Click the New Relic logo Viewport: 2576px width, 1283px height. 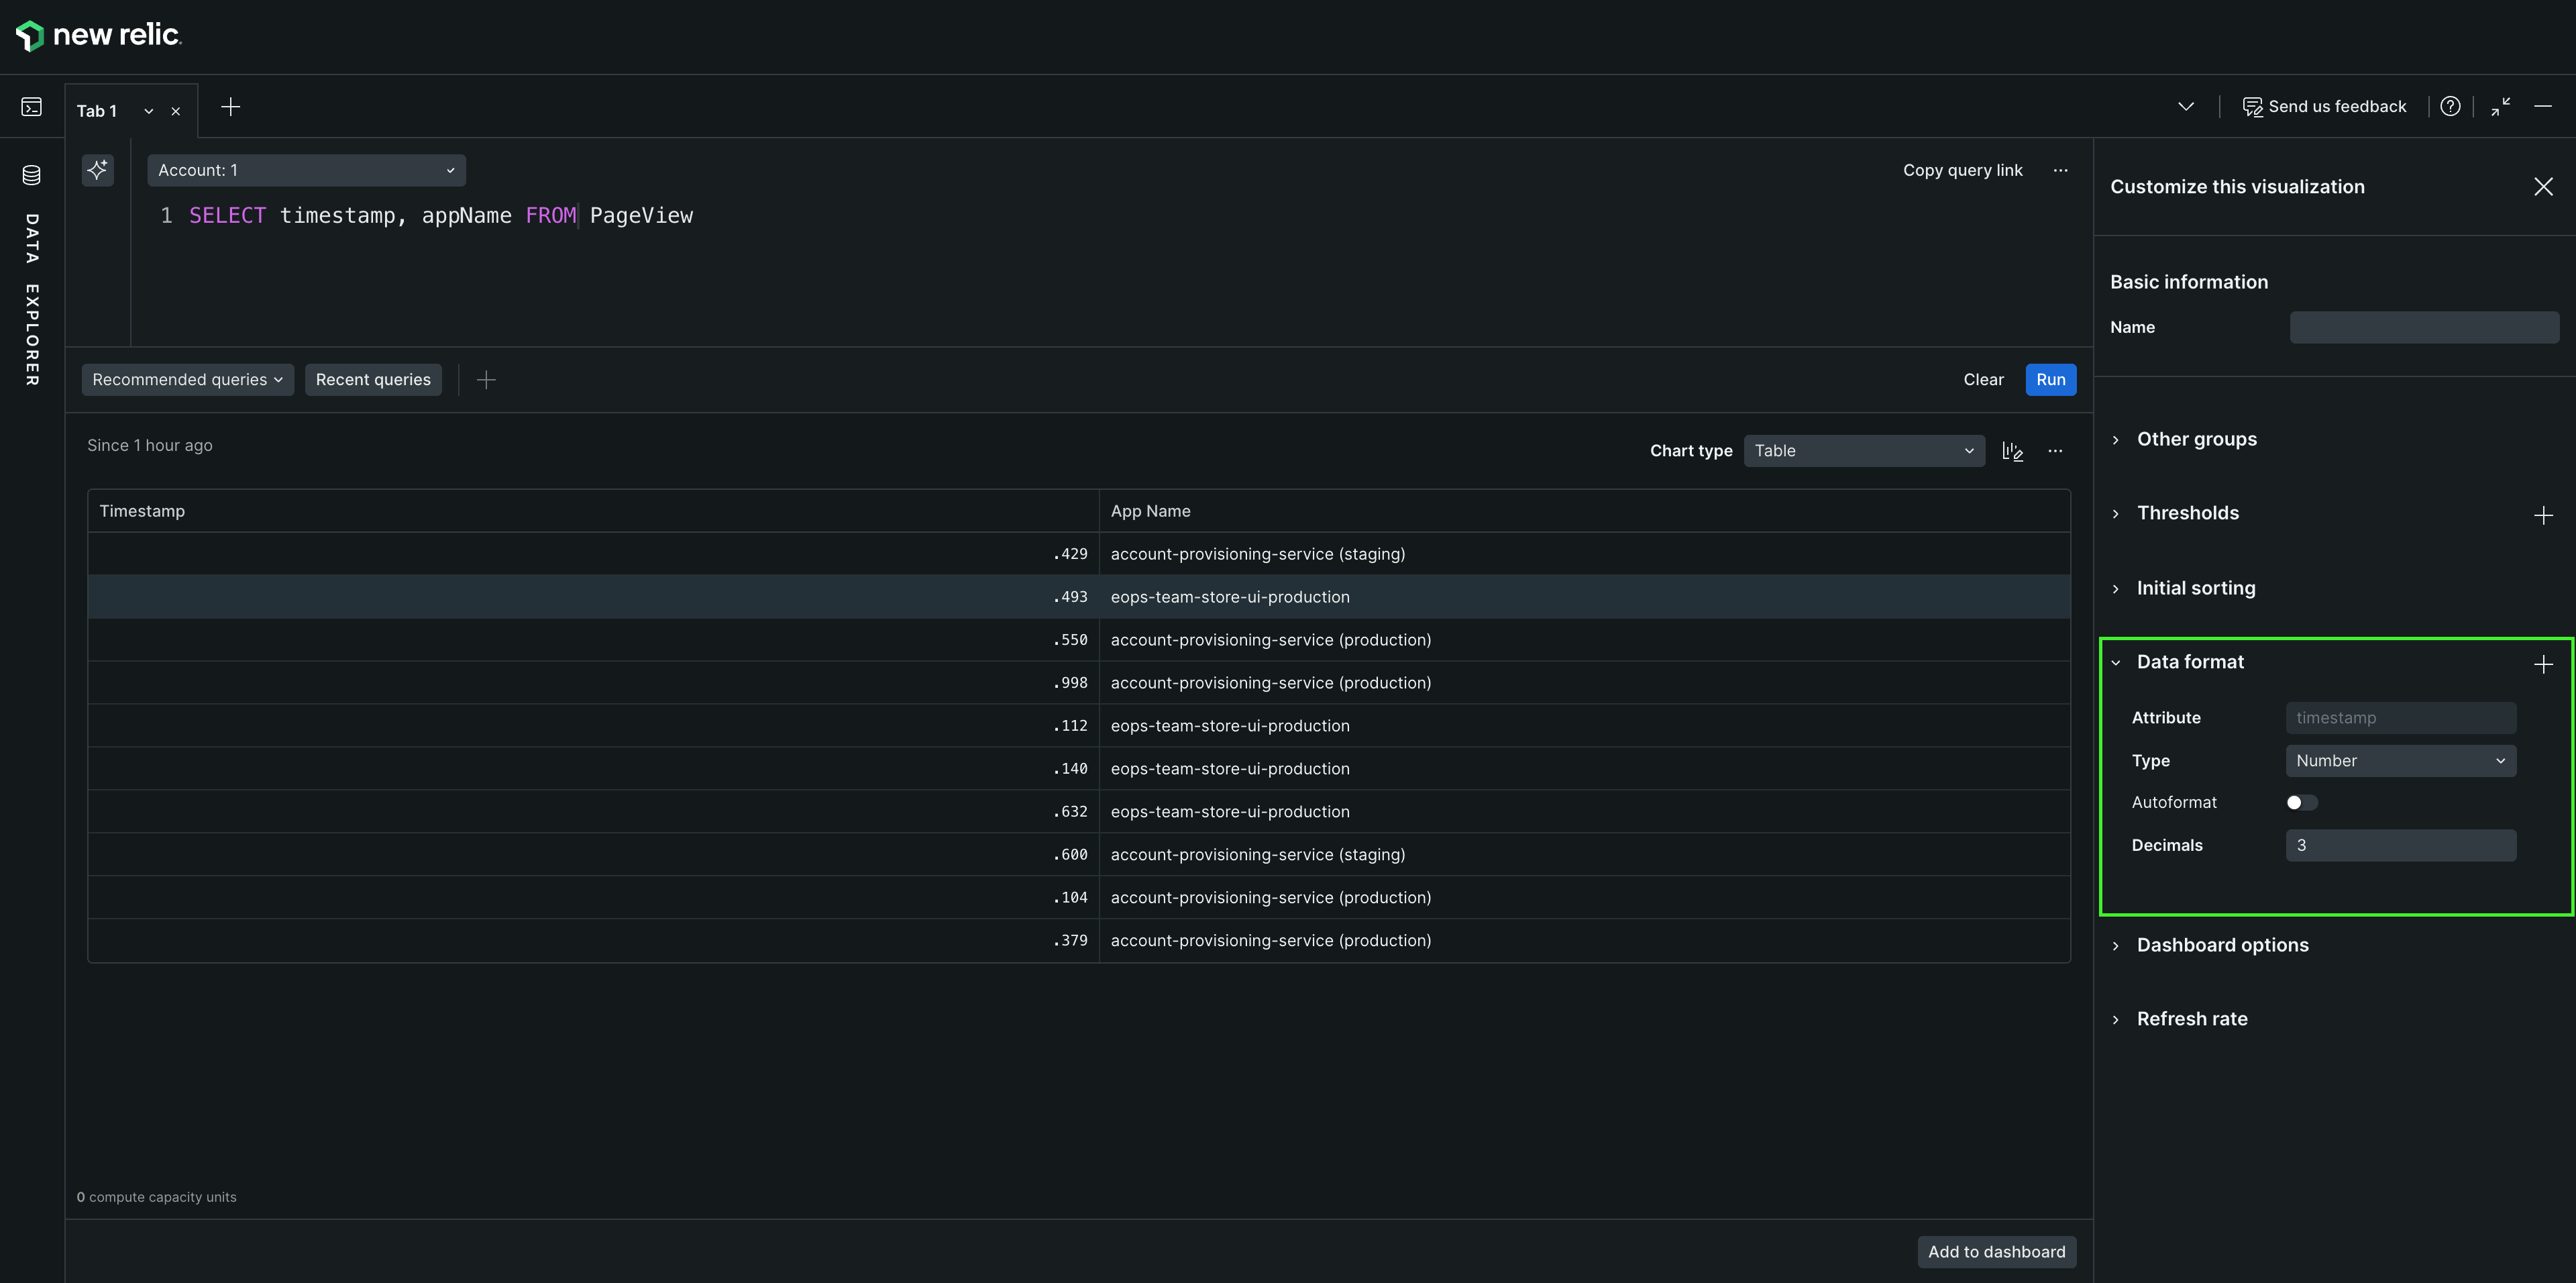[98, 35]
